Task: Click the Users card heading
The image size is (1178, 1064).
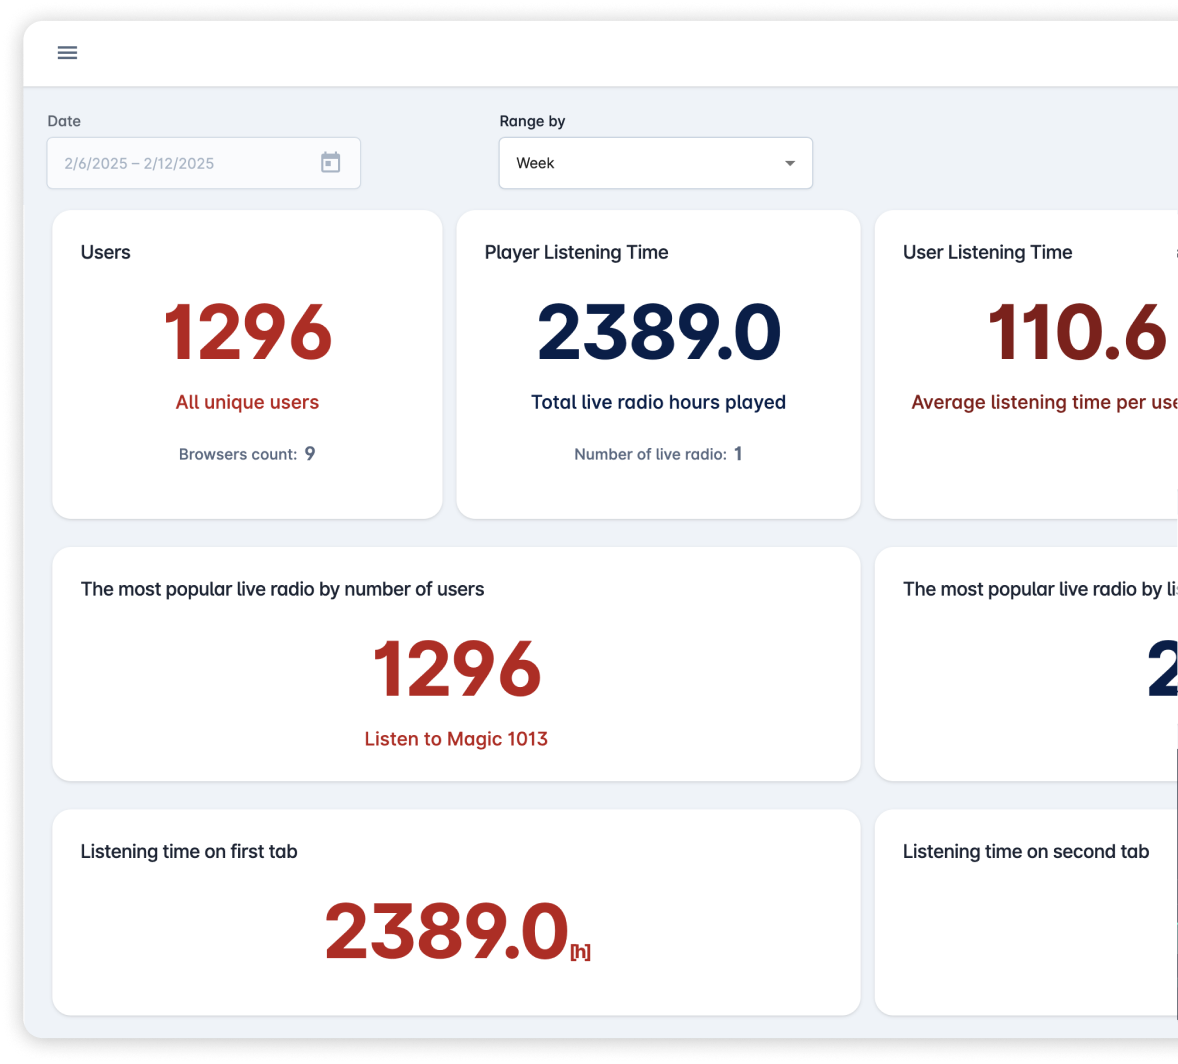Action: pos(105,252)
